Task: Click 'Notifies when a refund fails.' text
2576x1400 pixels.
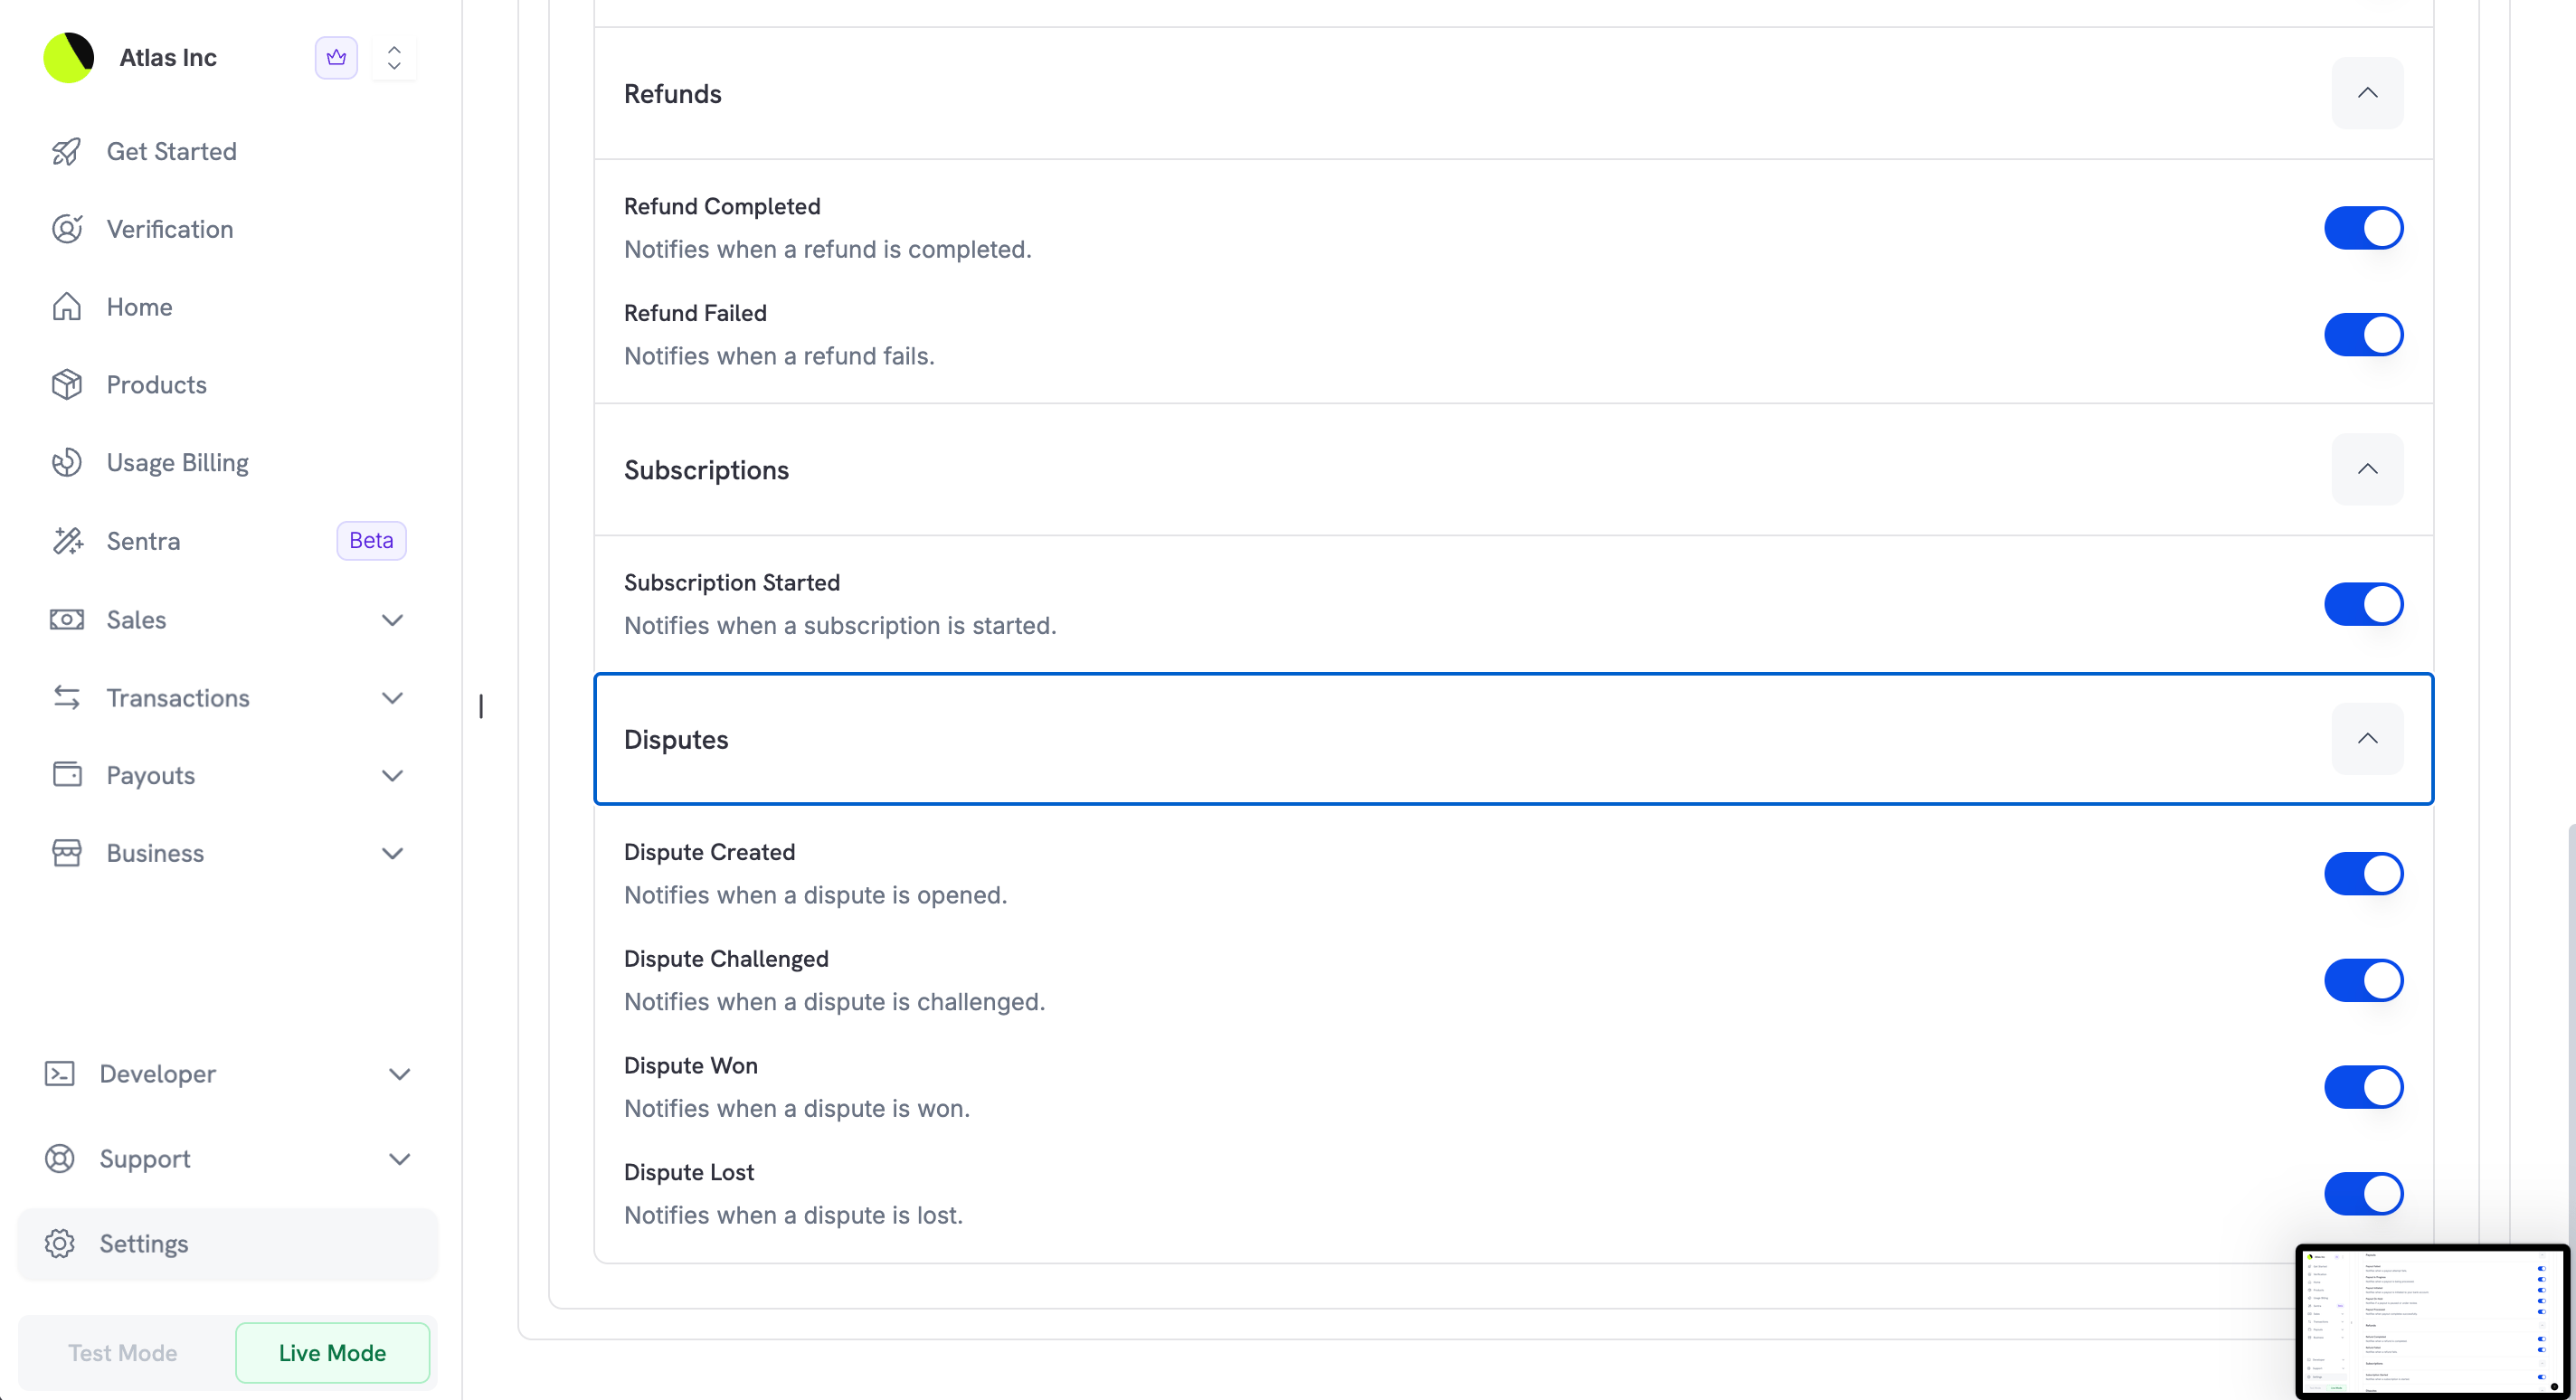Action: tap(780, 356)
